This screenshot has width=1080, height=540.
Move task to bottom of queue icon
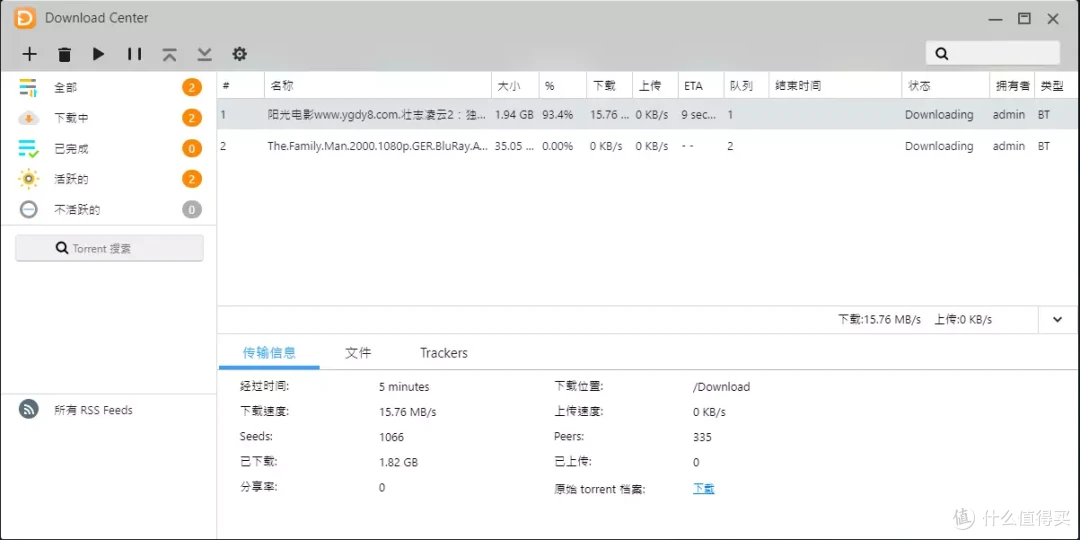tap(205, 54)
